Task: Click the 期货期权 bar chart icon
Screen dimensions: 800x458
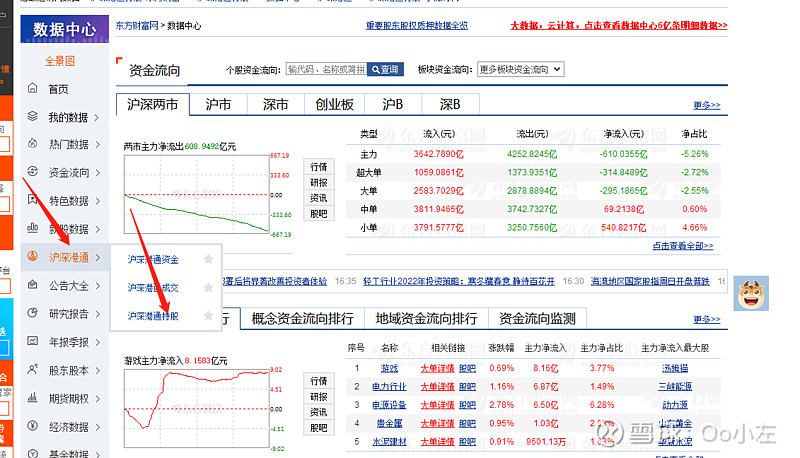Action: pos(33,397)
